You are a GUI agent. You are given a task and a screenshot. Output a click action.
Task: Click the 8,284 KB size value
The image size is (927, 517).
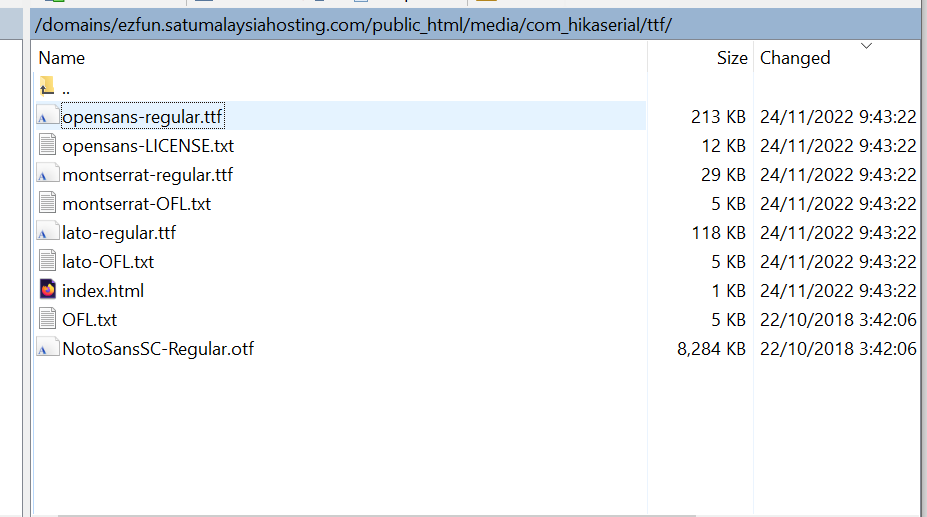click(711, 349)
